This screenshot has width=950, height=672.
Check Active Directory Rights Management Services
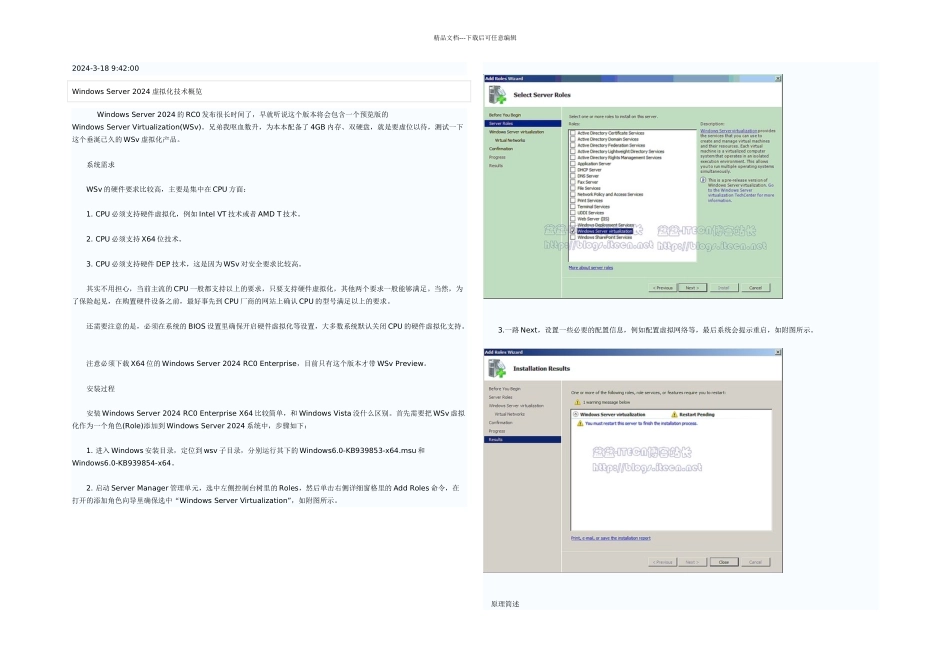pos(573,158)
